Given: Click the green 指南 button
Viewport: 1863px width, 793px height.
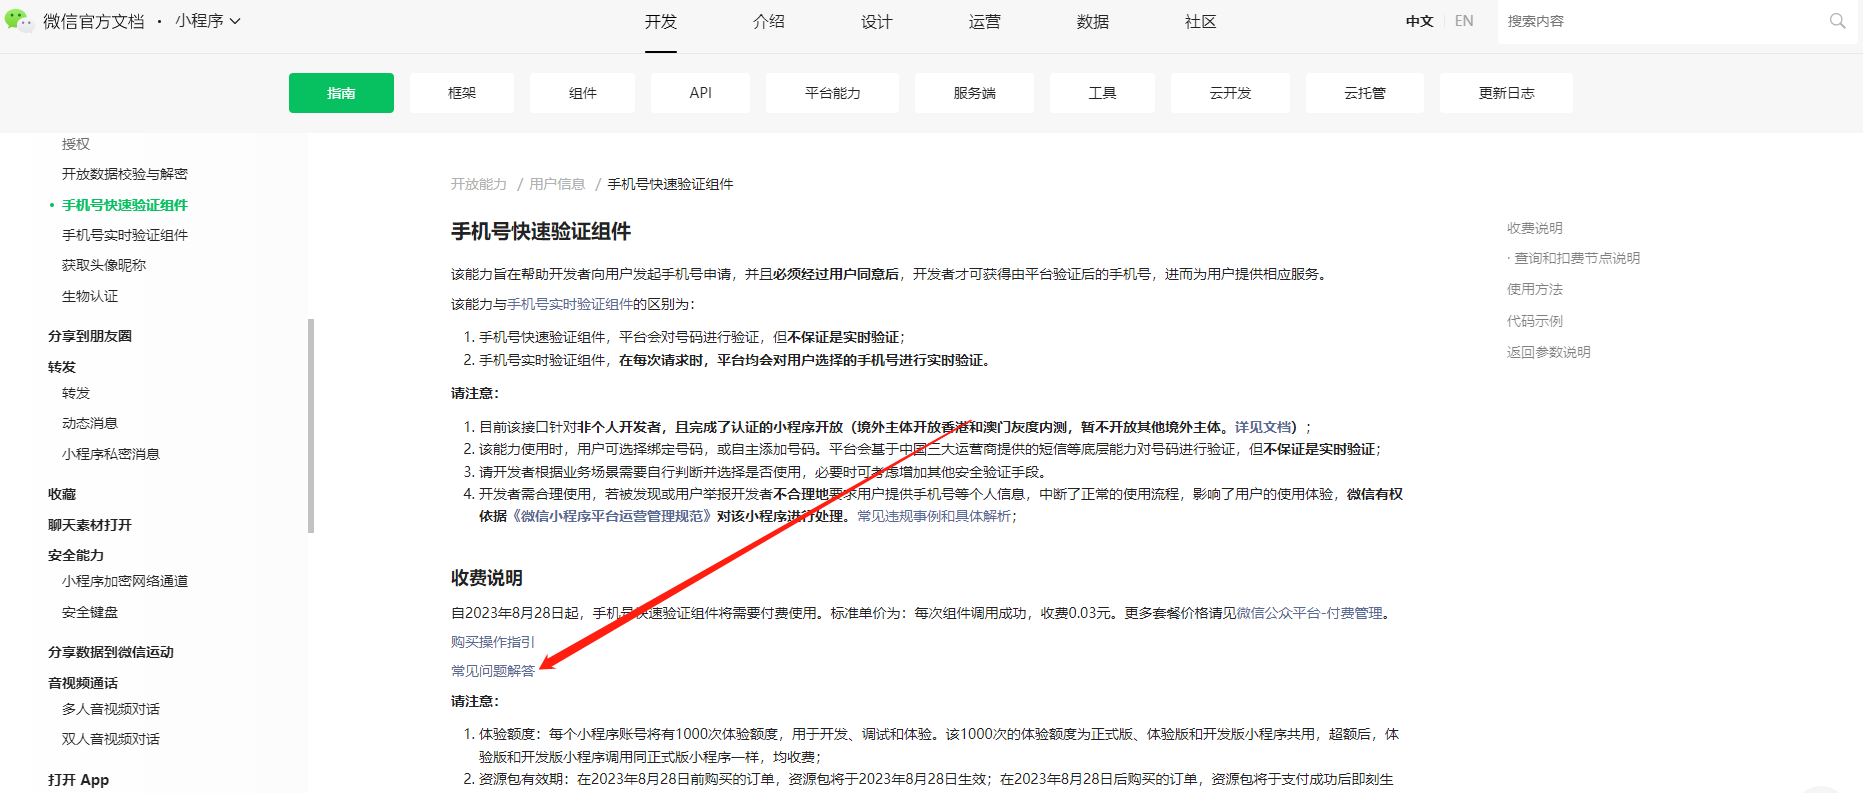Looking at the screenshot, I should (x=341, y=93).
